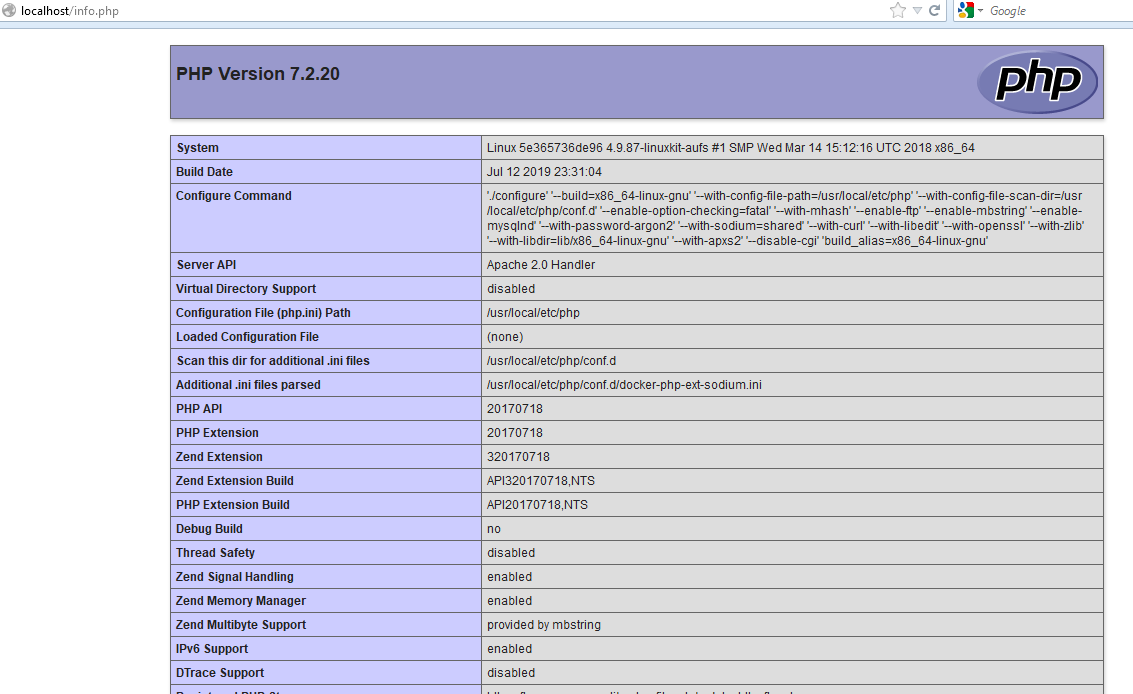Open the Google search engine selector
The image size is (1133, 694).
pos(970,10)
